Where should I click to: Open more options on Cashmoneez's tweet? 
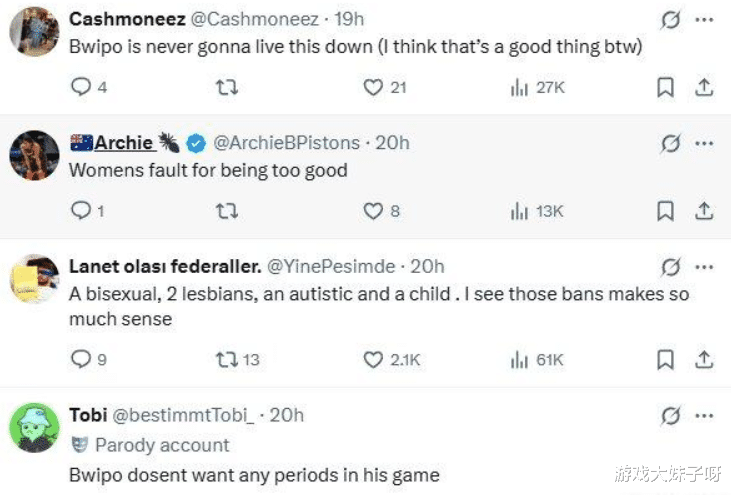coord(703,19)
